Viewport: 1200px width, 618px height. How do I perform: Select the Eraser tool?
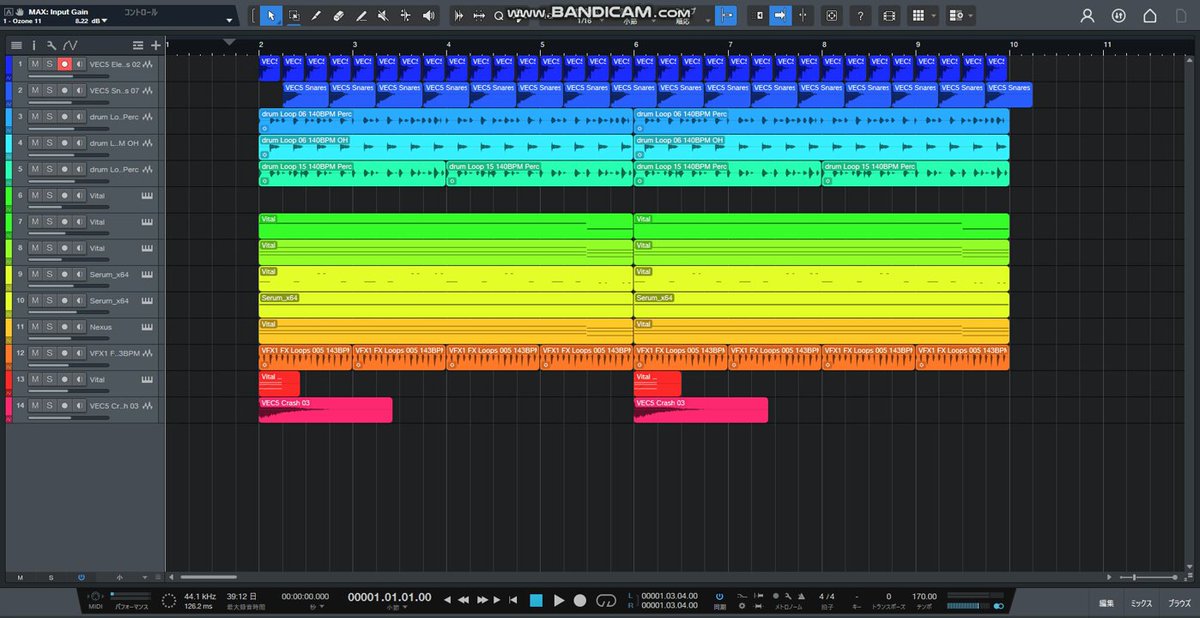coord(338,16)
